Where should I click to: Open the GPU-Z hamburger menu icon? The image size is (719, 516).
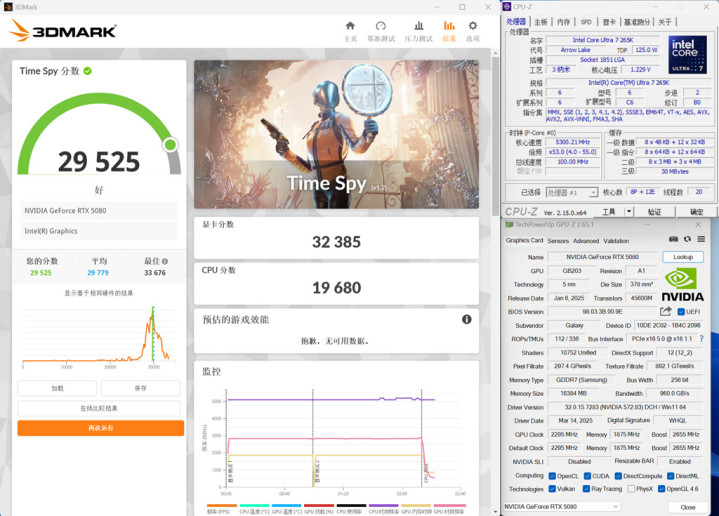click(701, 239)
